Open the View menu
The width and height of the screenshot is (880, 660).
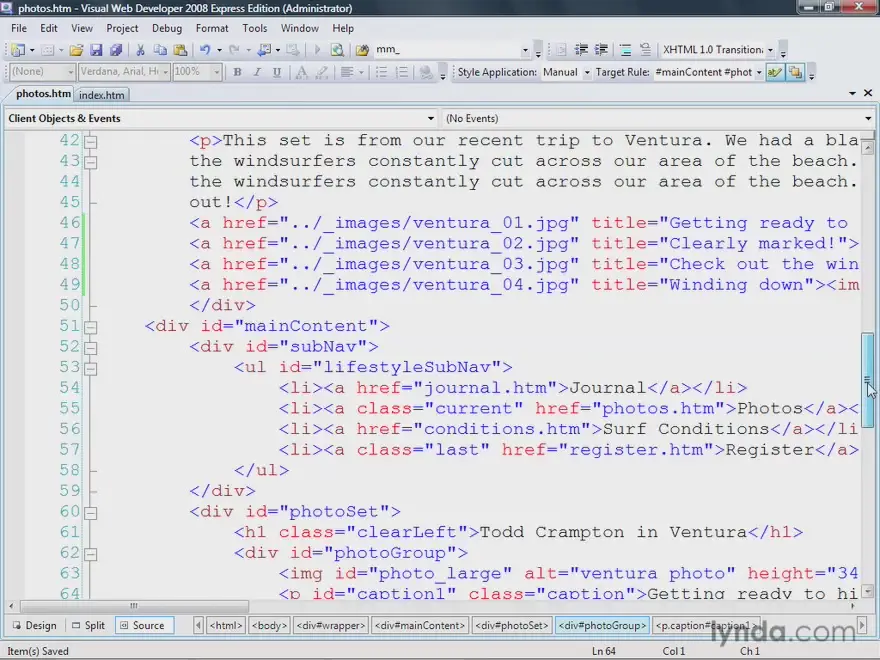pyautogui.click(x=82, y=28)
